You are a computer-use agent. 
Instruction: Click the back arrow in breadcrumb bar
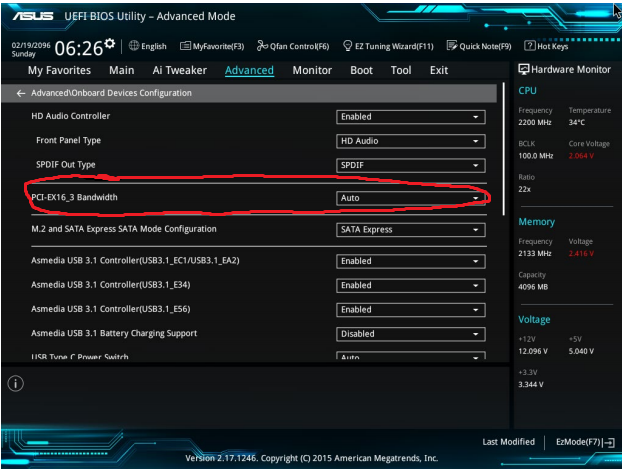point(21,93)
